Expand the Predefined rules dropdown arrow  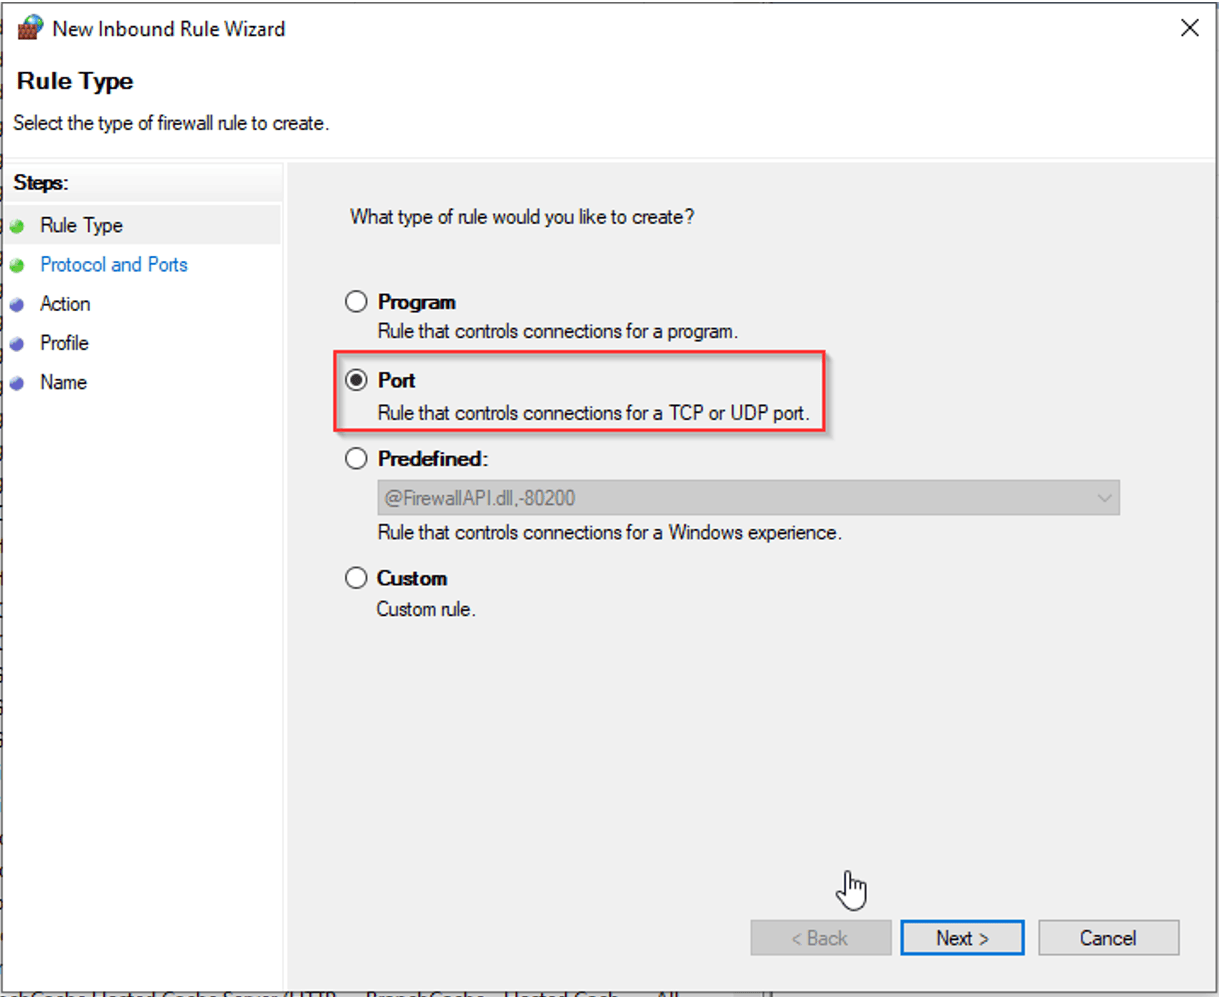pyautogui.click(x=1104, y=498)
